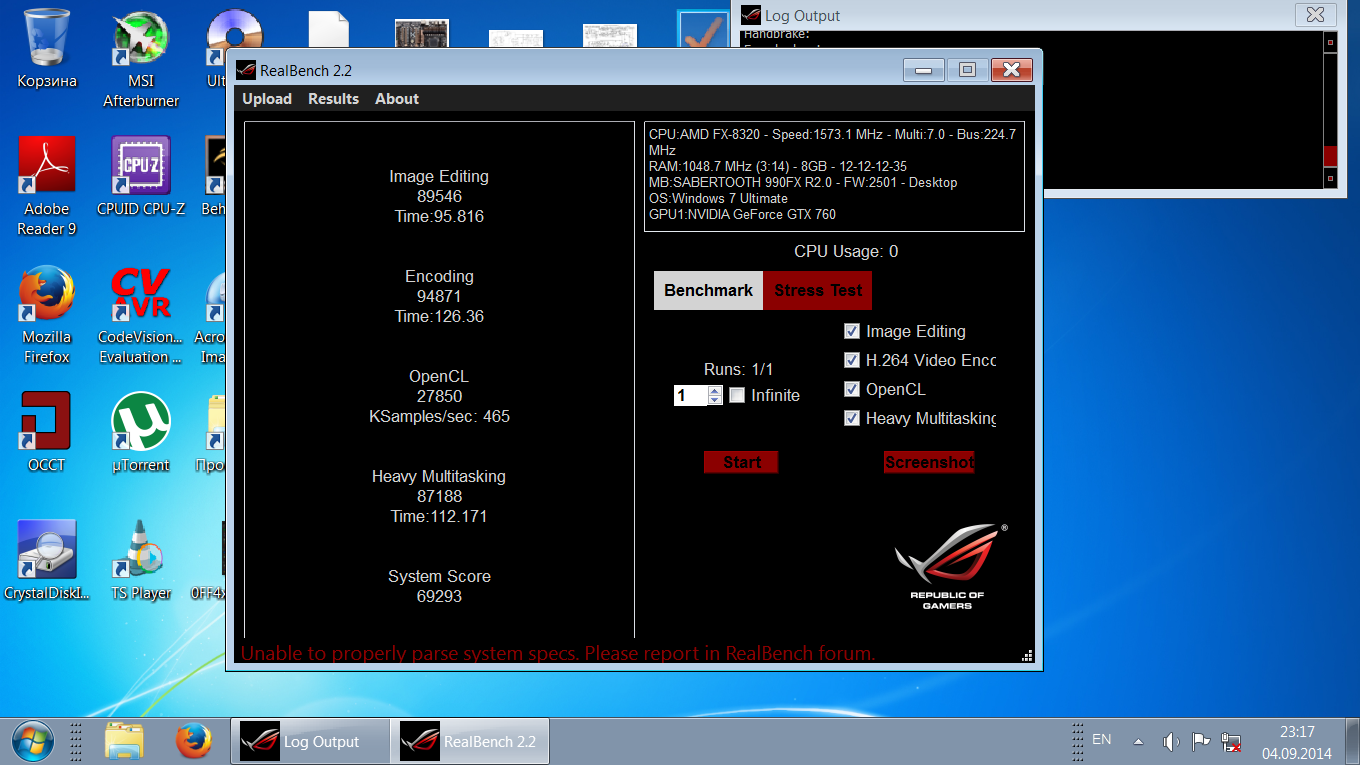Screen dimensions: 1360x765
Task: Click the Log Output scrollbar down arrow
Action: [1330, 178]
